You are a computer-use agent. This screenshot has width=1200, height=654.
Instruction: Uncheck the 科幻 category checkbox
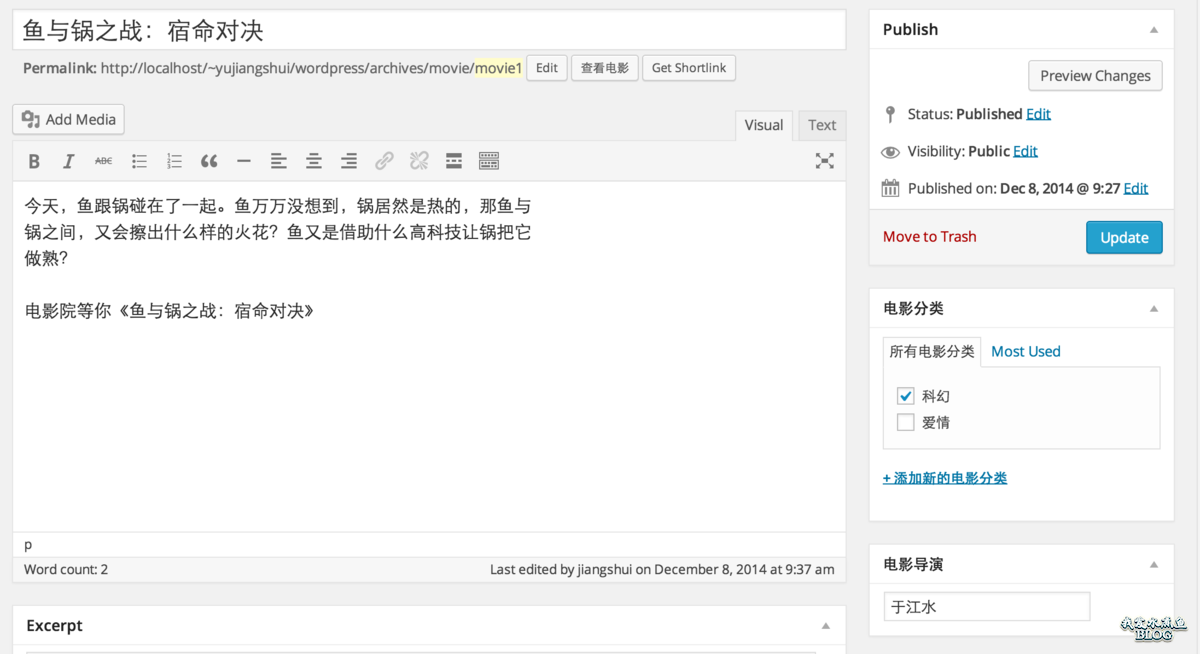[x=906, y=396]
